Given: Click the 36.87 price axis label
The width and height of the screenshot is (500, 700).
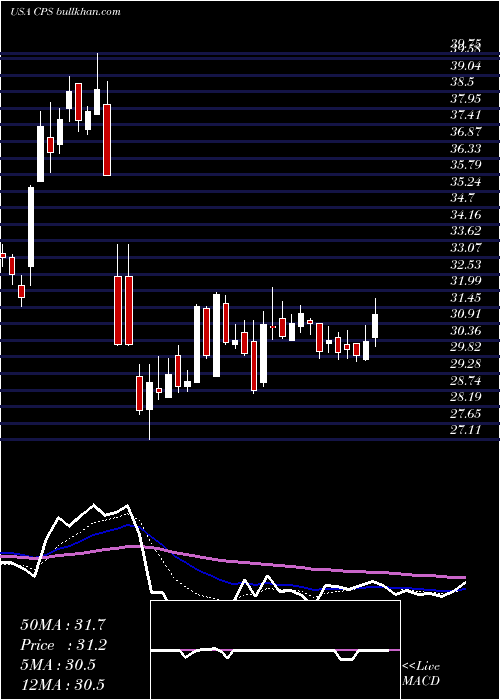Looking at the screenshot, I should pos(466,132).
